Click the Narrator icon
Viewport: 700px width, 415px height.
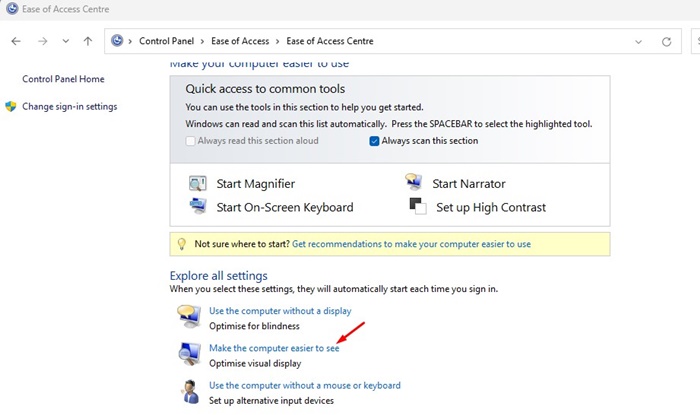[413, 181]
